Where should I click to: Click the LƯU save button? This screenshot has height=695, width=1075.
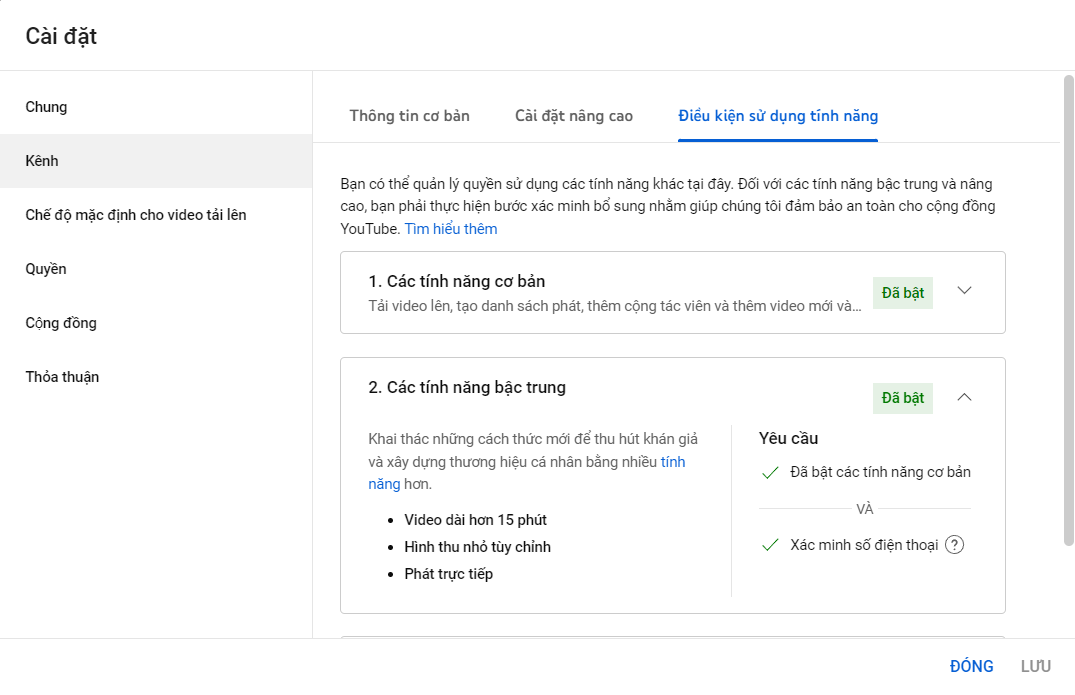1035,666
